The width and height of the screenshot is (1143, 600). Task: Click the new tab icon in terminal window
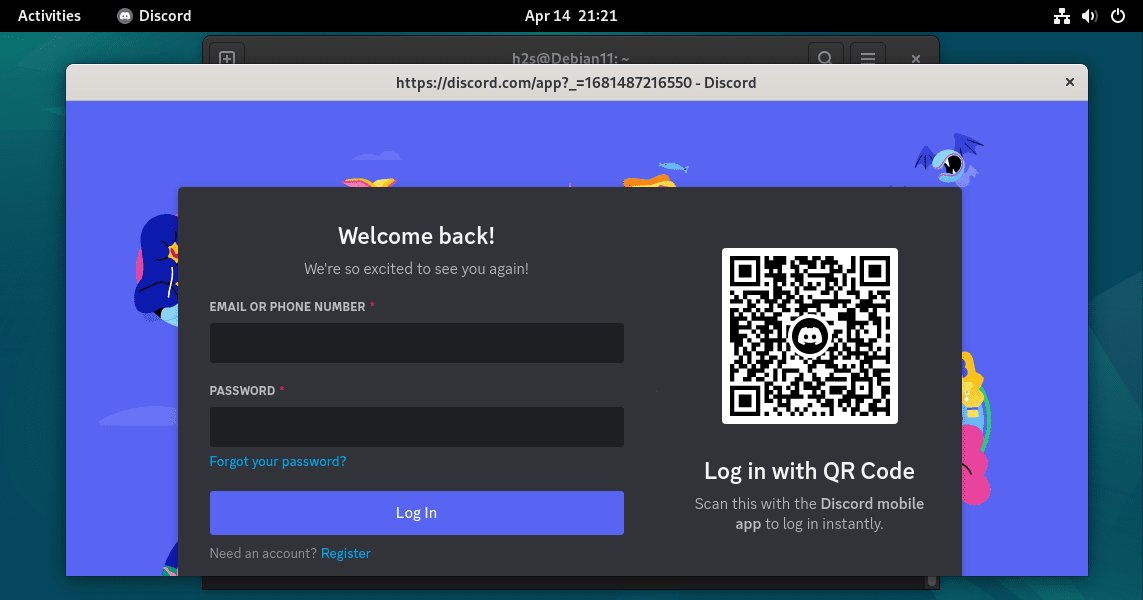(227, 58)
